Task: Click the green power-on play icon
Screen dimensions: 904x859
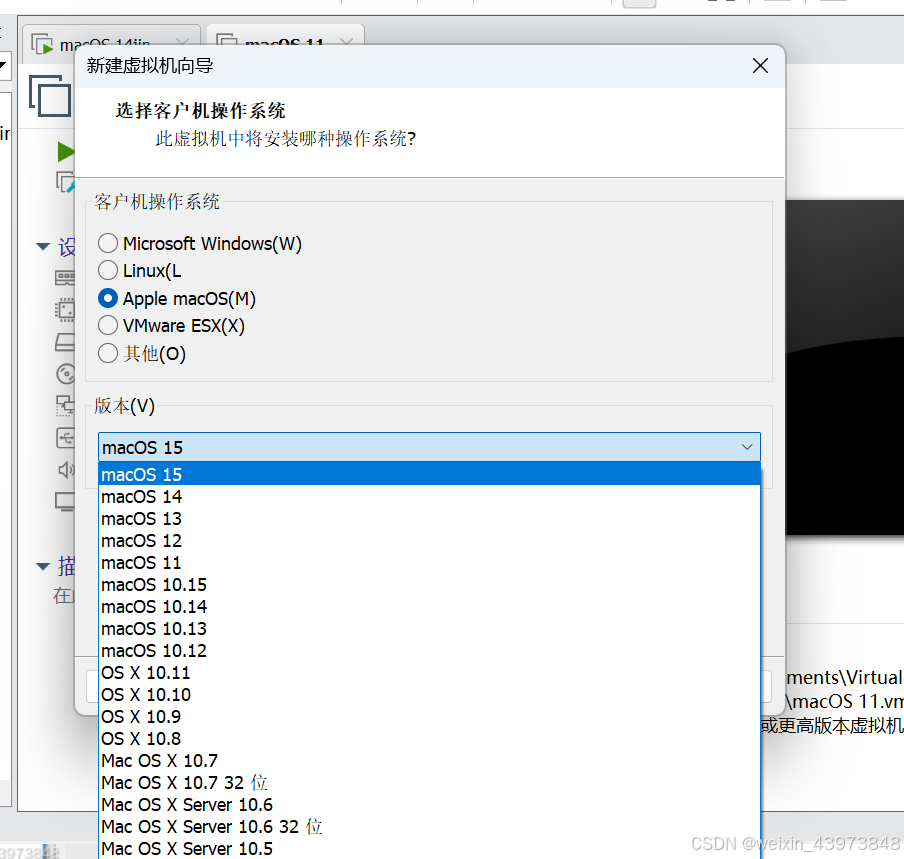Action: click(66, 152)
